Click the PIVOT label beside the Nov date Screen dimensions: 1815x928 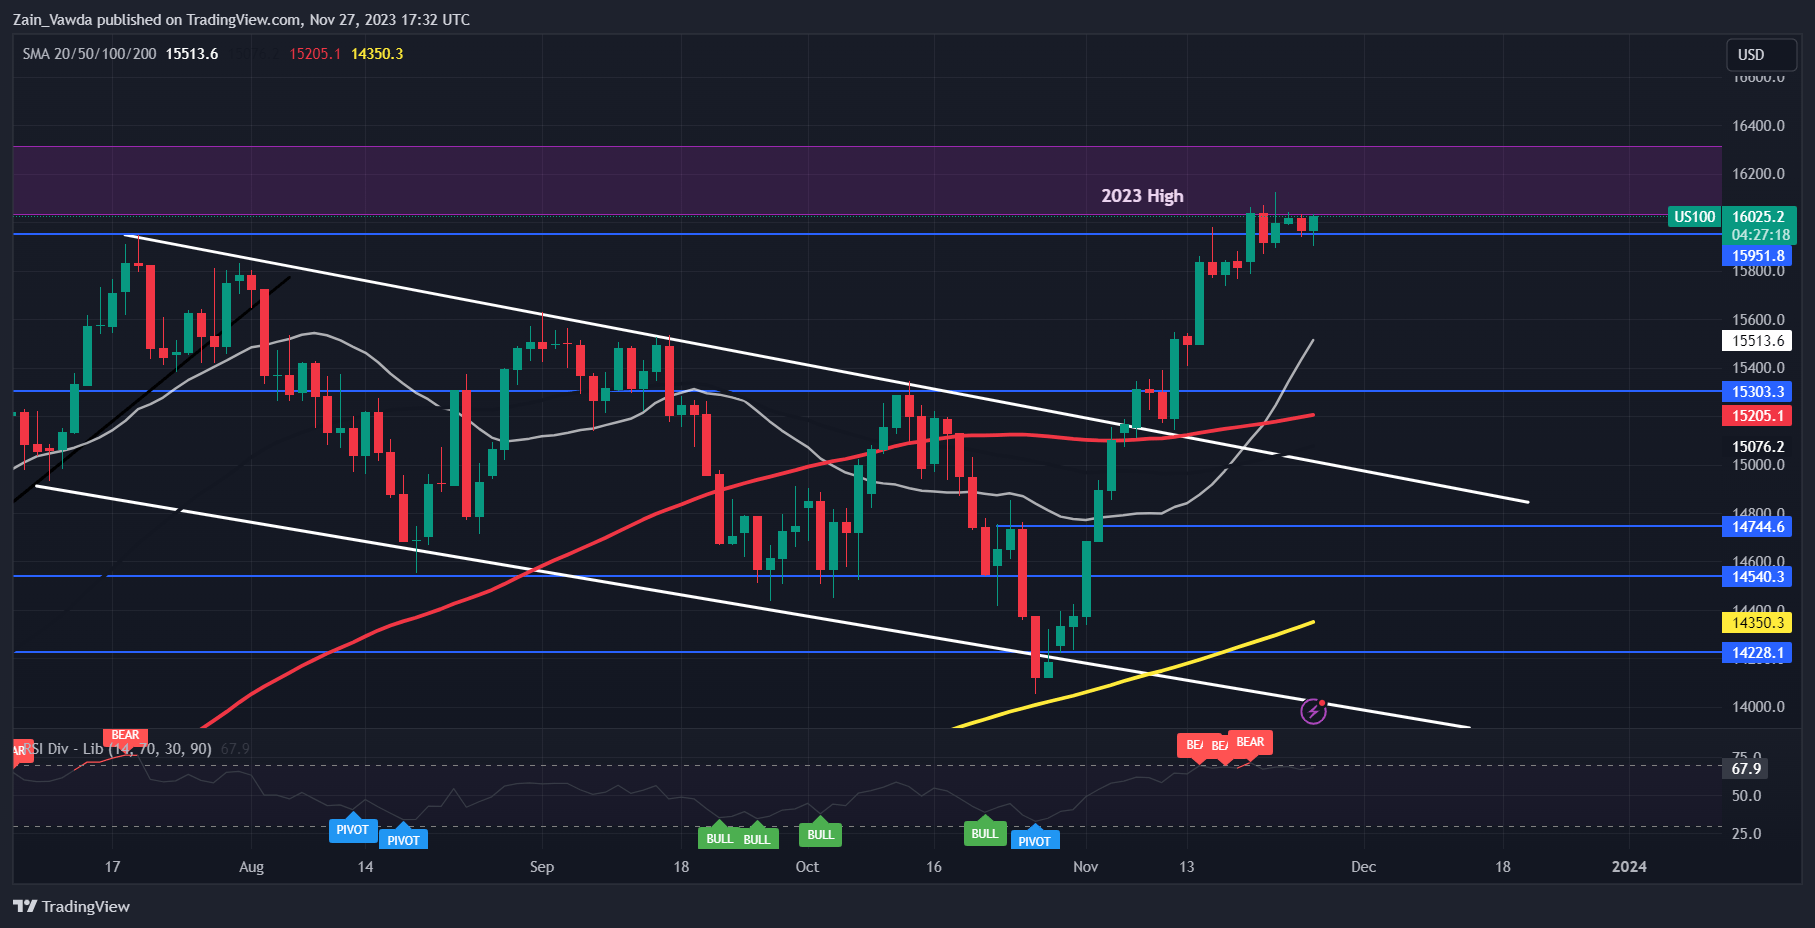[x=1034, y=841]
